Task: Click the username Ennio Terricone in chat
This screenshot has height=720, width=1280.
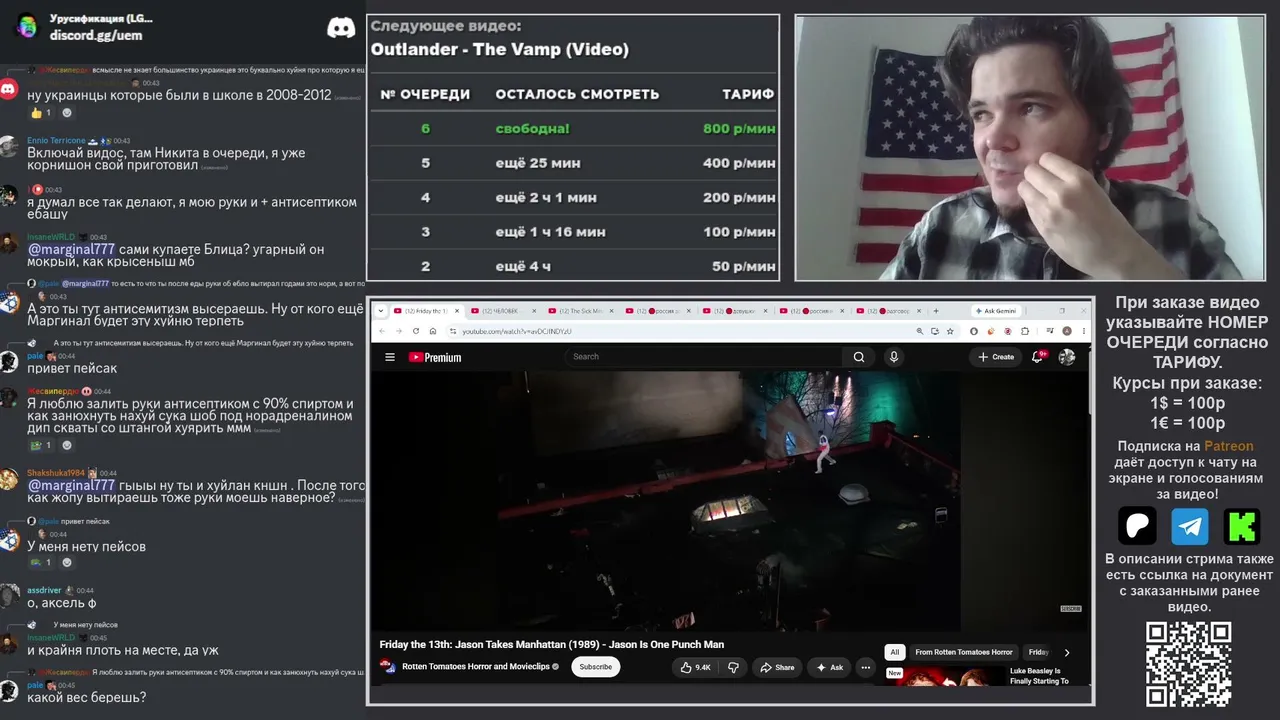Action: (x=56, y=141)
